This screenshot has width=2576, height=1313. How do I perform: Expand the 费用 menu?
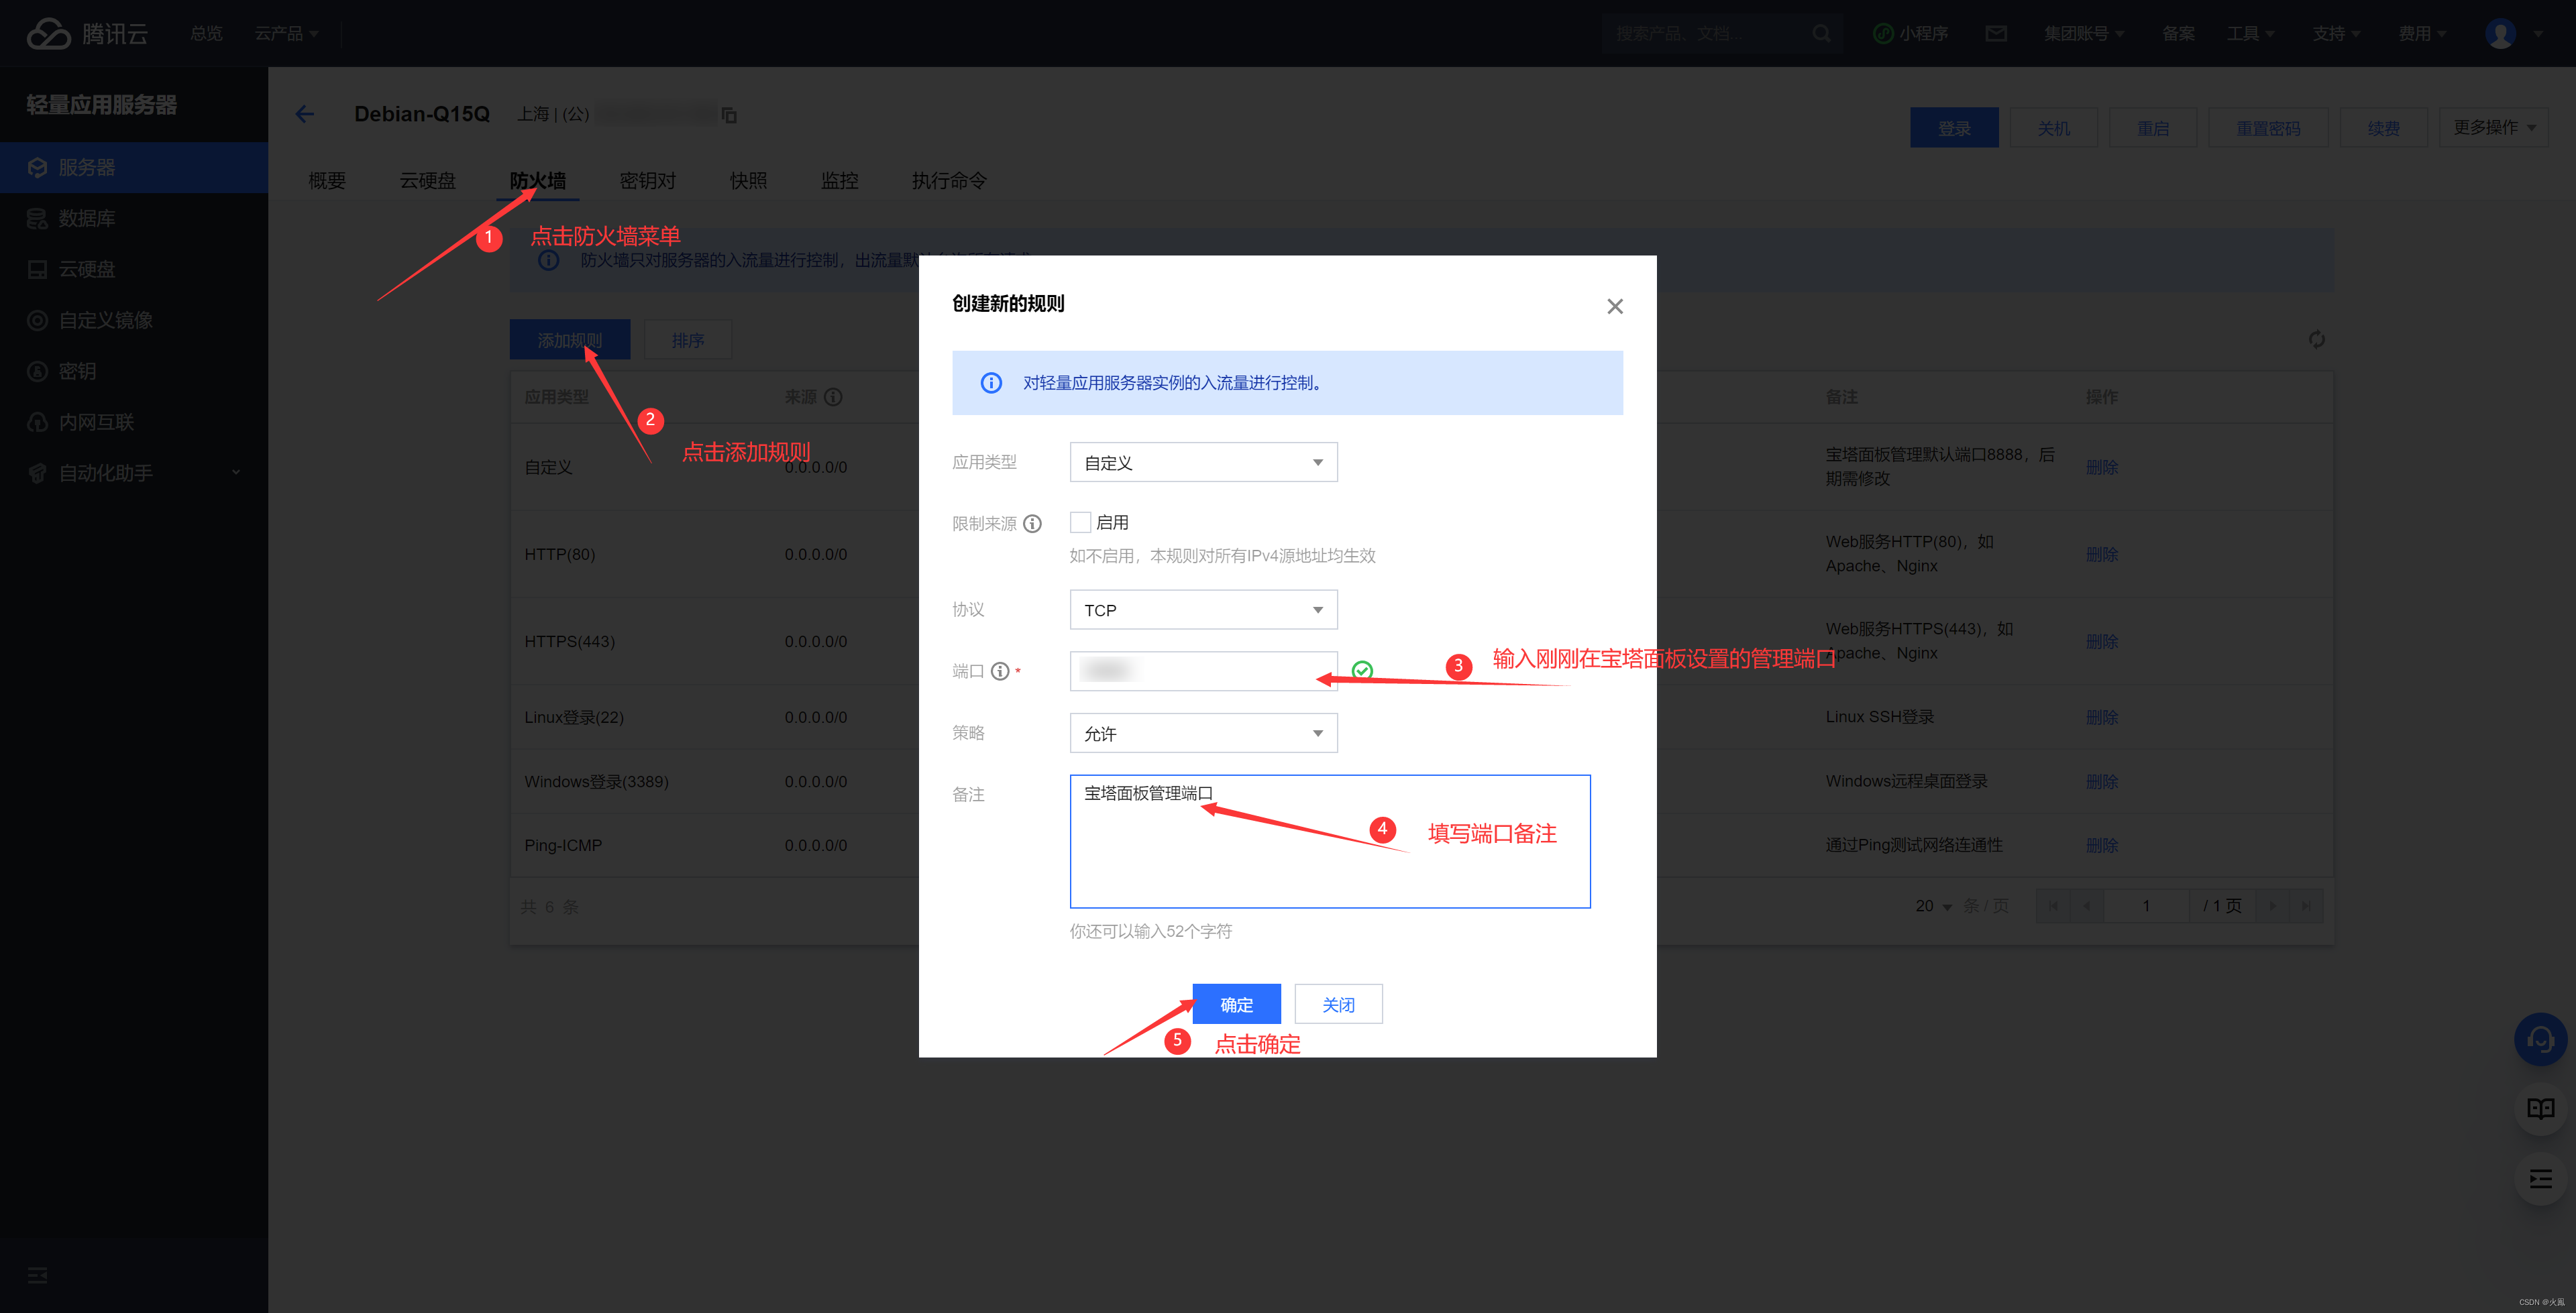[x=2422, y=33]
